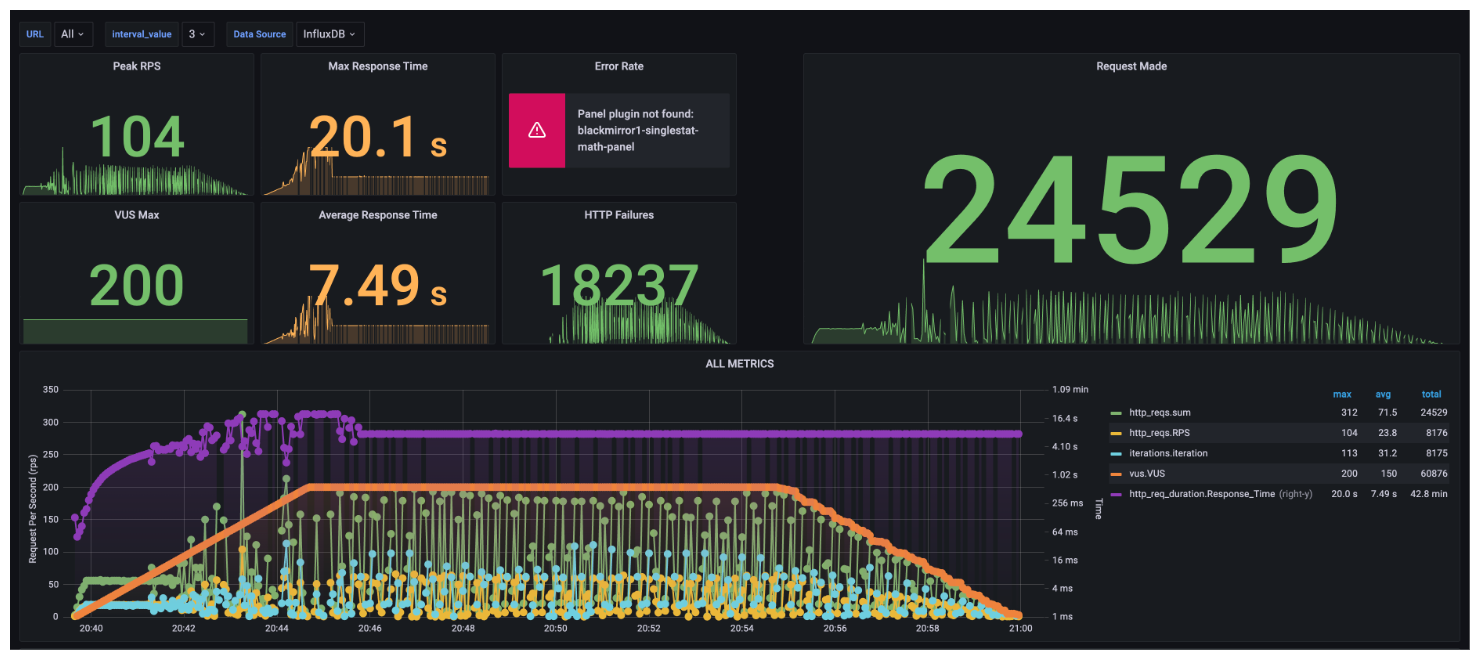Open the URL variable dropdown showing All

(x=72, y=34)
